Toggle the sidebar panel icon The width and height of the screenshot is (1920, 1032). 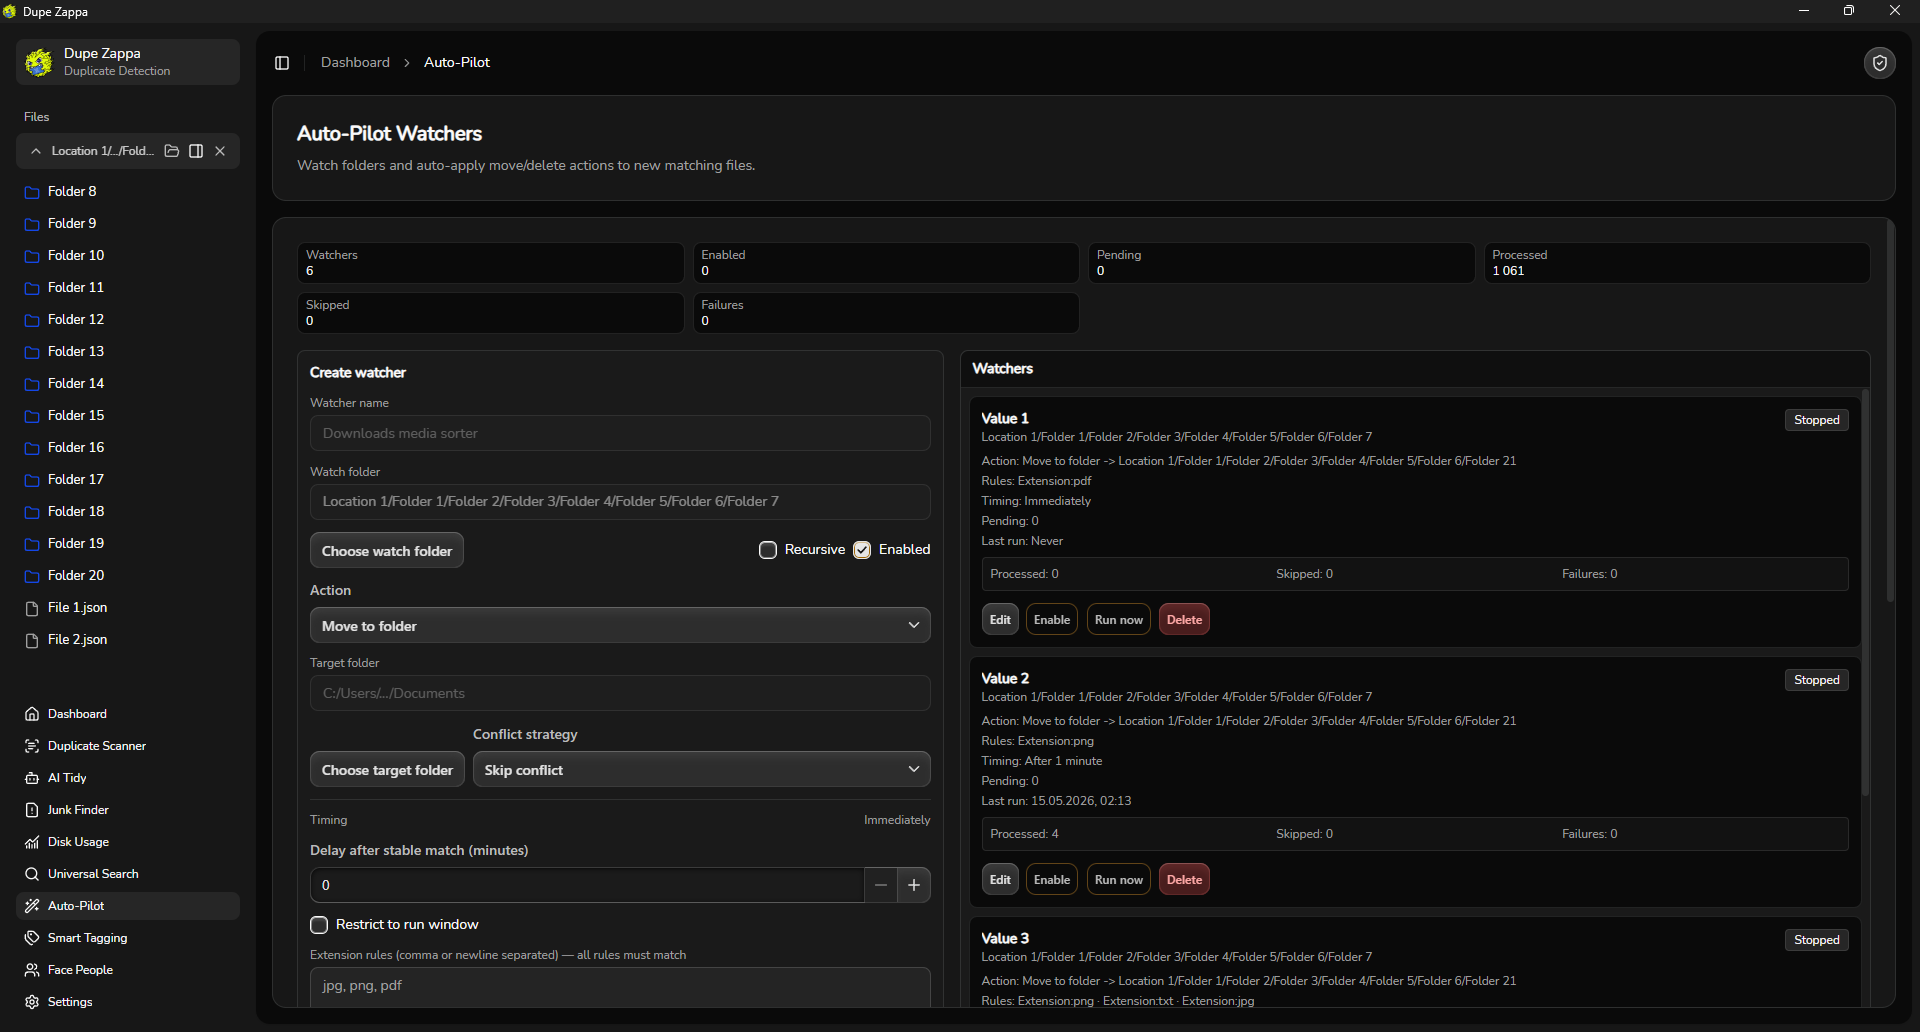(x=282, y=63)
